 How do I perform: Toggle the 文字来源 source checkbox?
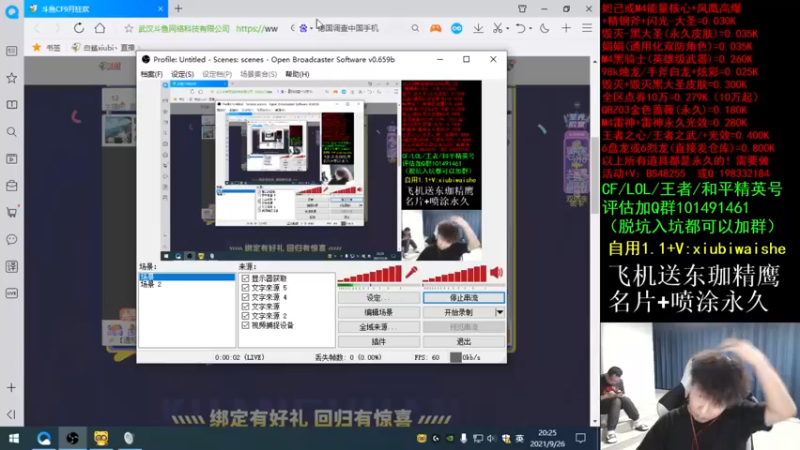tap(245, 307)
